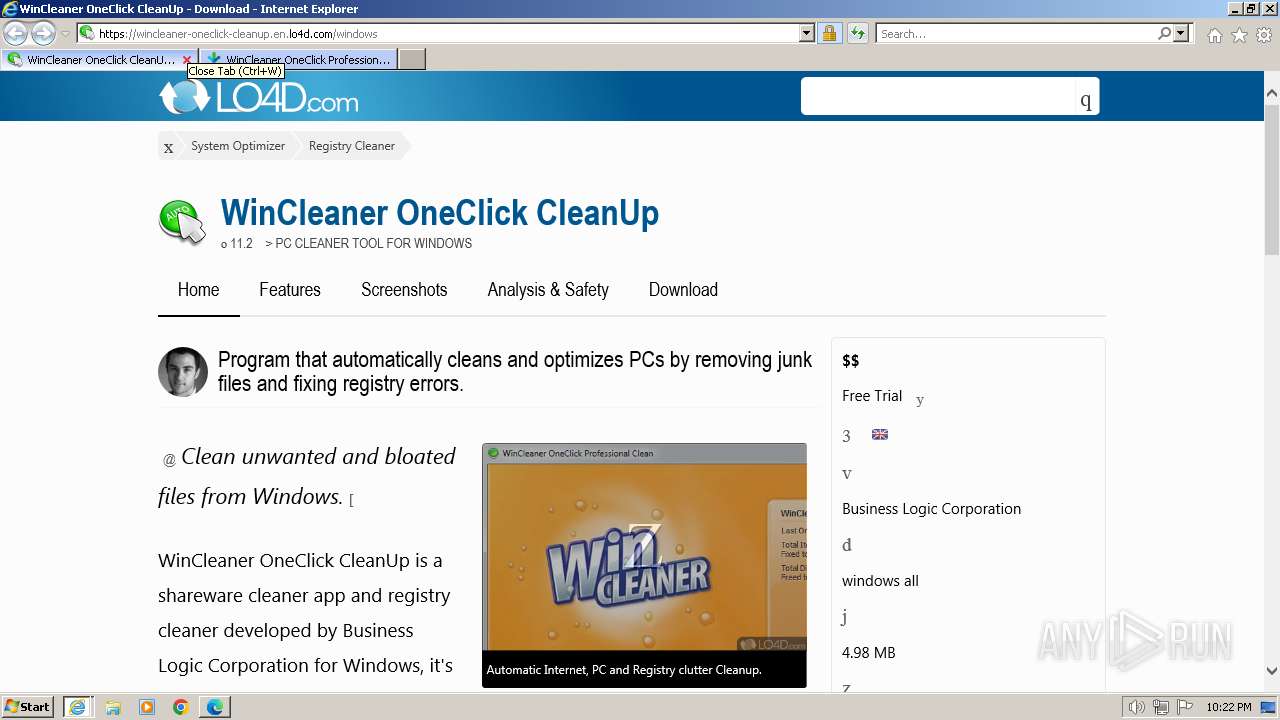Click Internet Explorer taskbar icon
The image size is (1280, 720).
[77, 707]
